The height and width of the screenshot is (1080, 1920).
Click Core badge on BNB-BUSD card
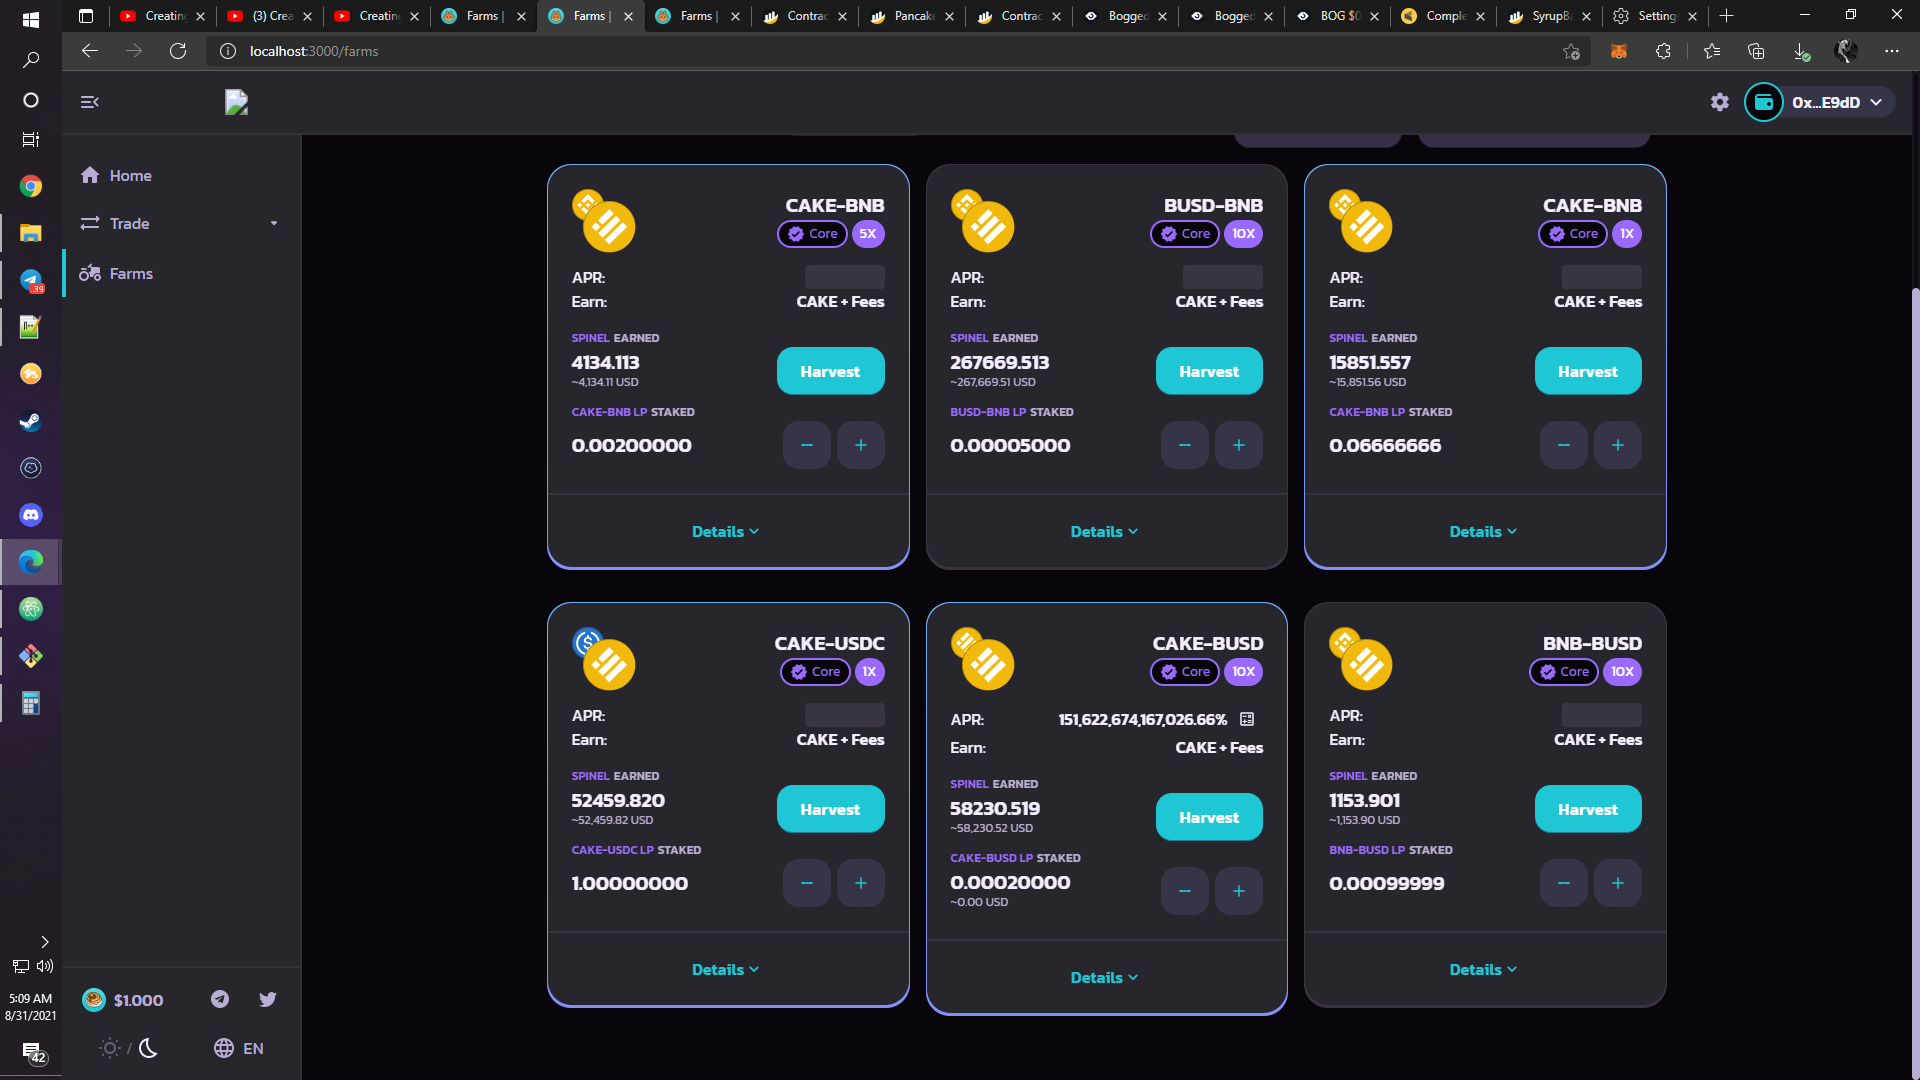[x=1564, y=672]
